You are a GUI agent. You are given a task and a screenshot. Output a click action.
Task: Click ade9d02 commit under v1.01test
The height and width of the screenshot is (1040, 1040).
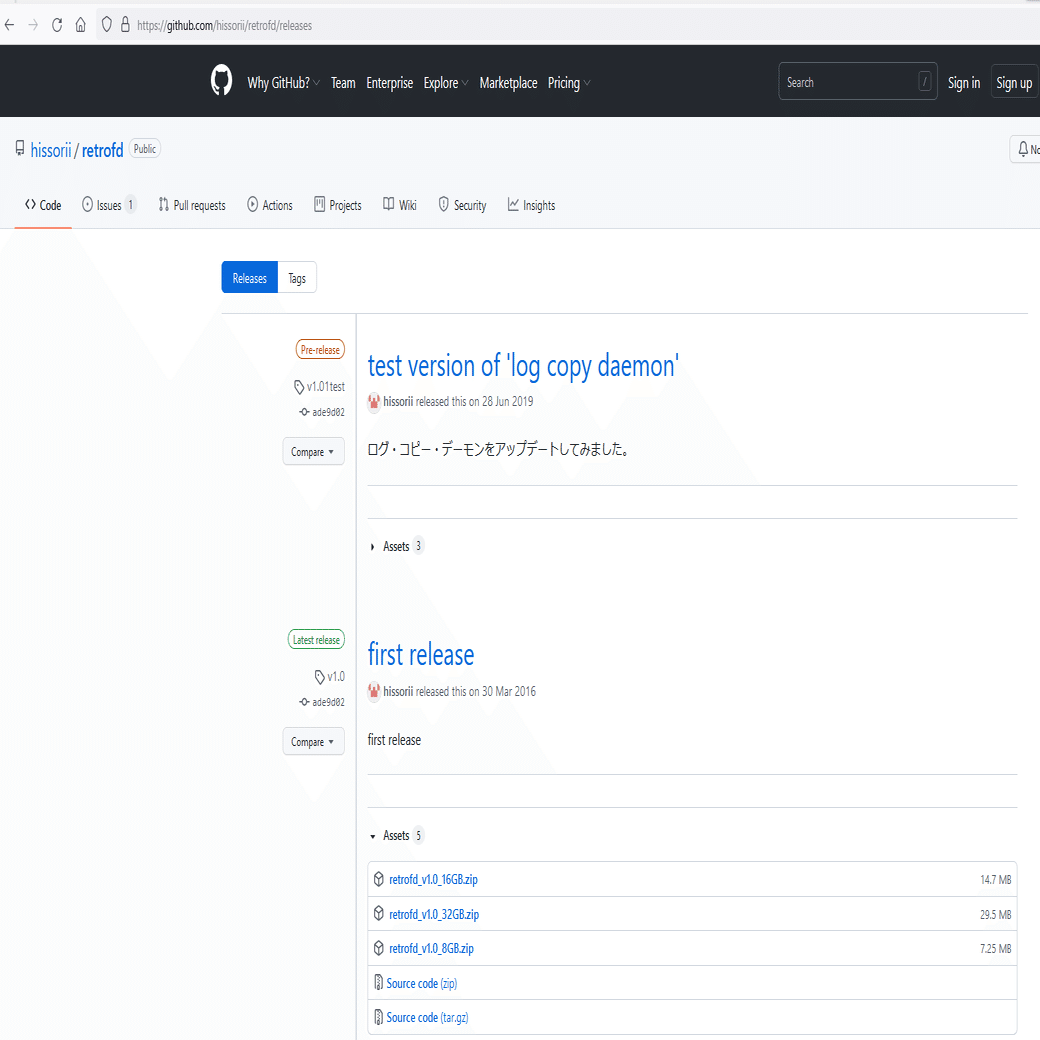(x=328, y=412)
